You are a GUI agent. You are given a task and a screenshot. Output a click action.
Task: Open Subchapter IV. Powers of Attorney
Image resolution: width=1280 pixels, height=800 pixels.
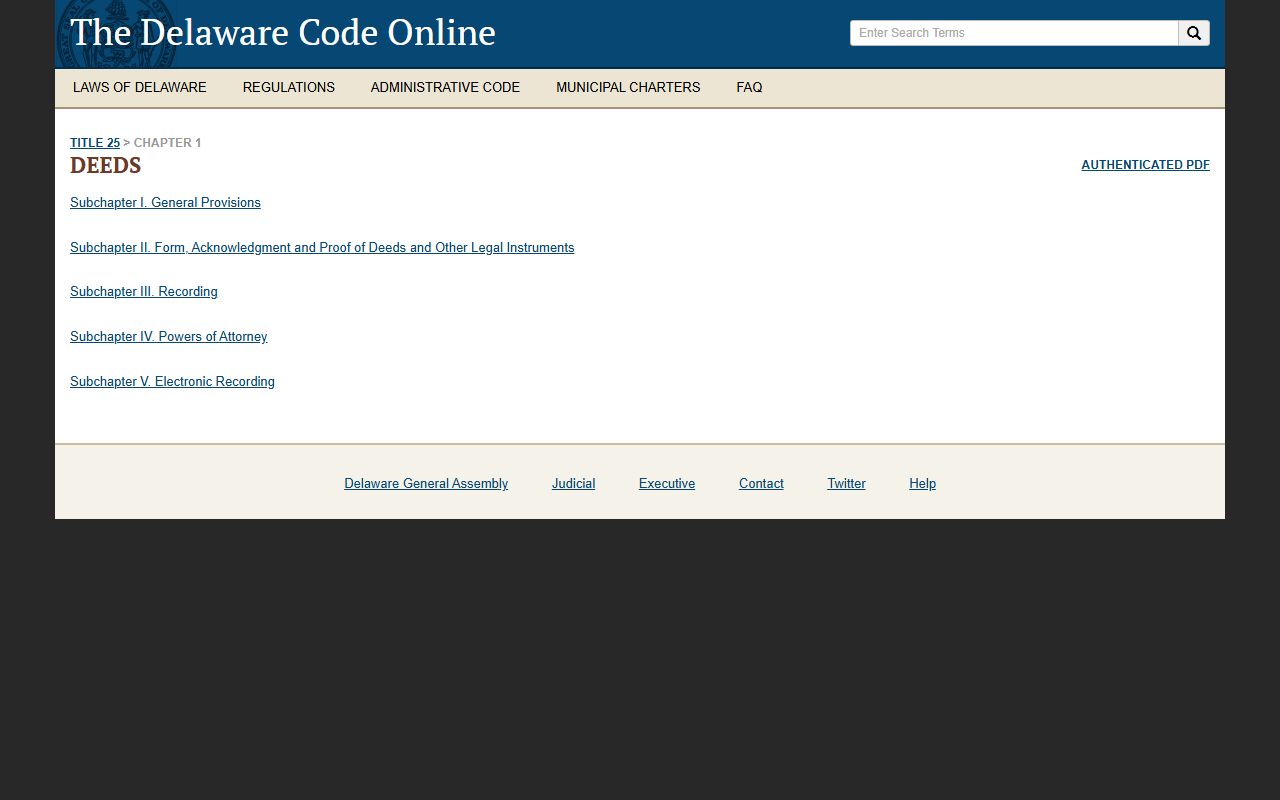[169, 337]
